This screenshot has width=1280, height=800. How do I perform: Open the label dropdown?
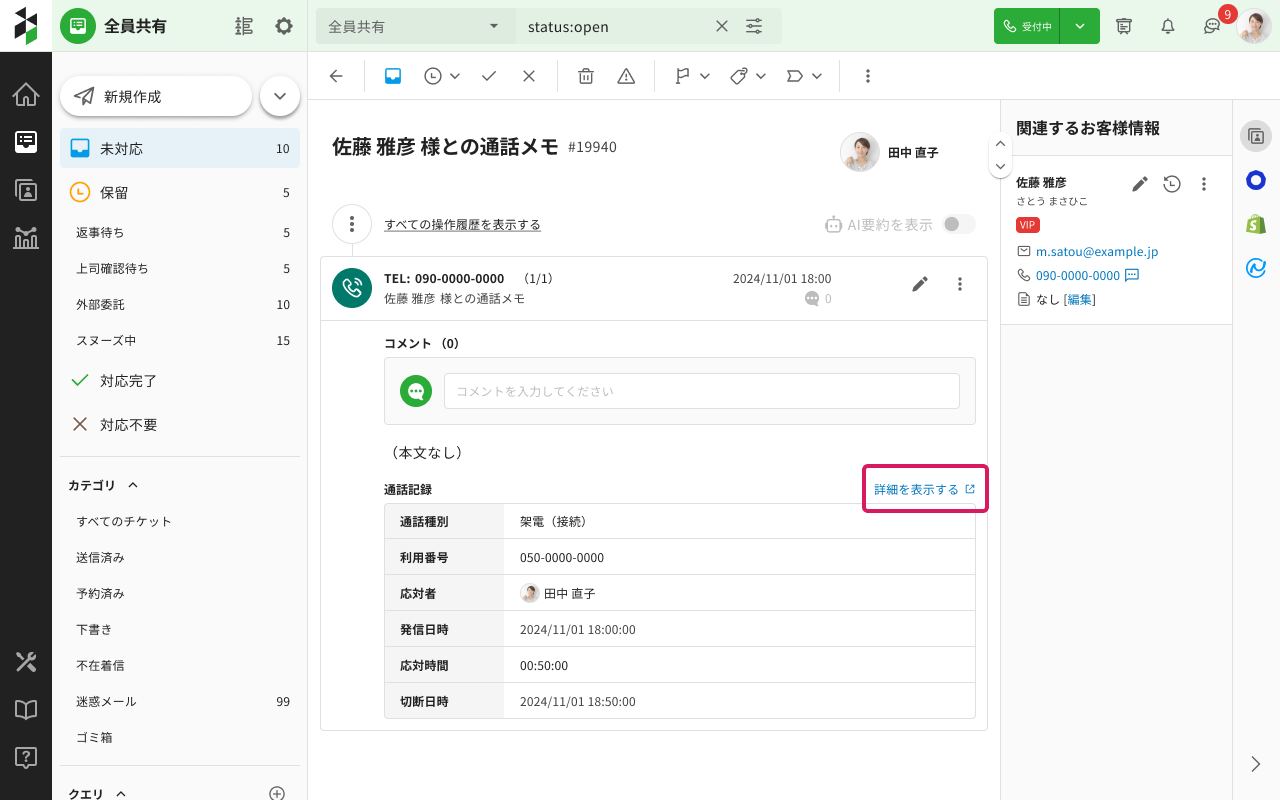804,76
